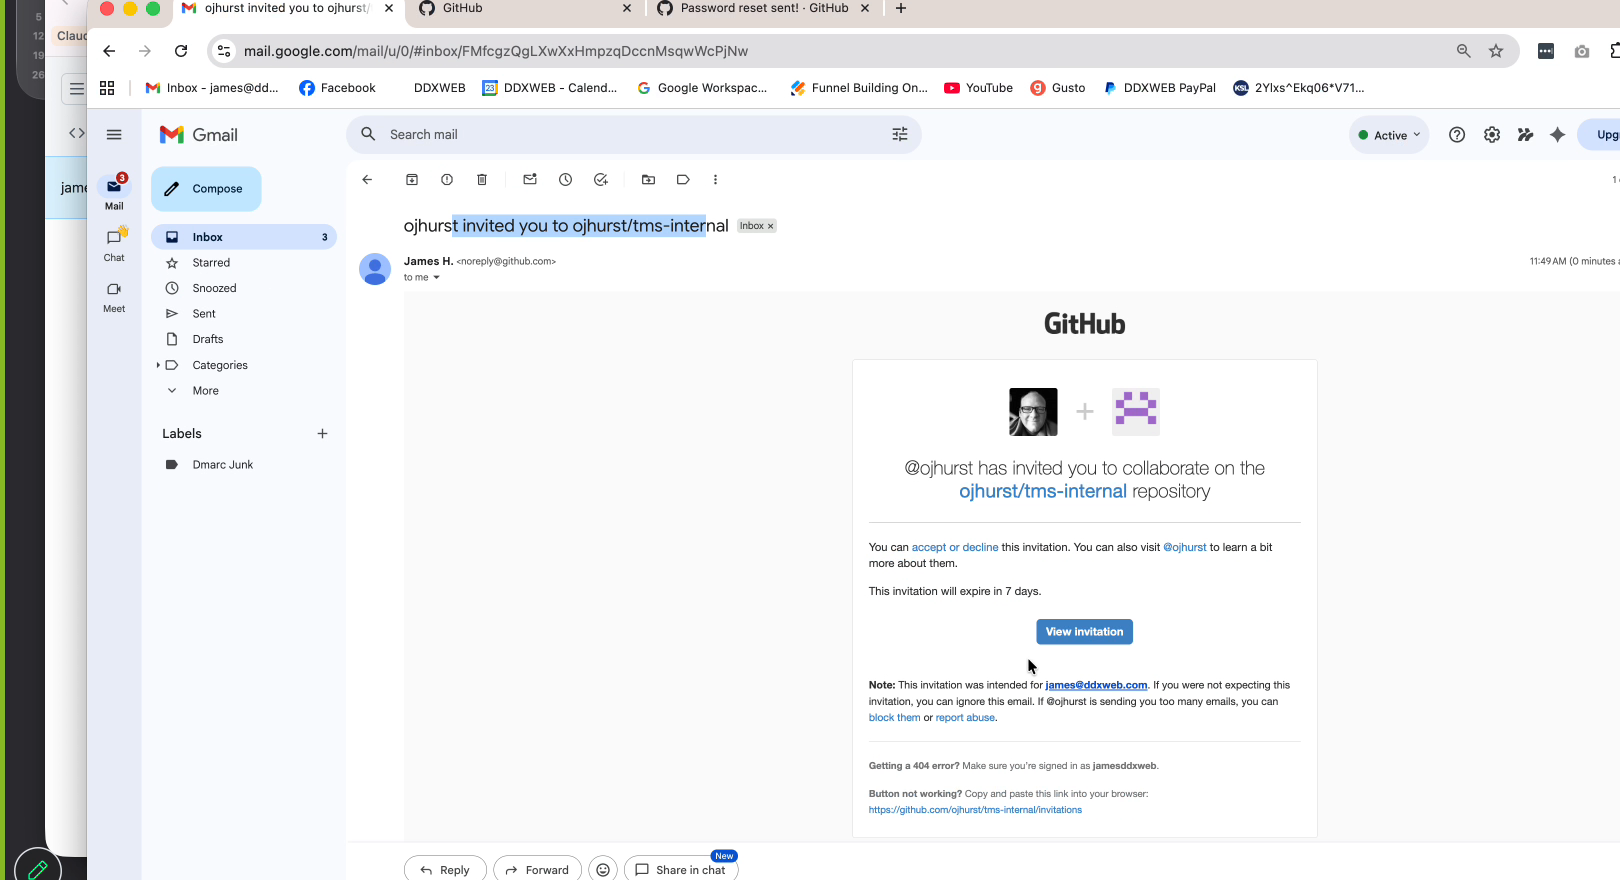Expand the Categories folder
The image size is (1620, 880).
click(x=158, y=365)
